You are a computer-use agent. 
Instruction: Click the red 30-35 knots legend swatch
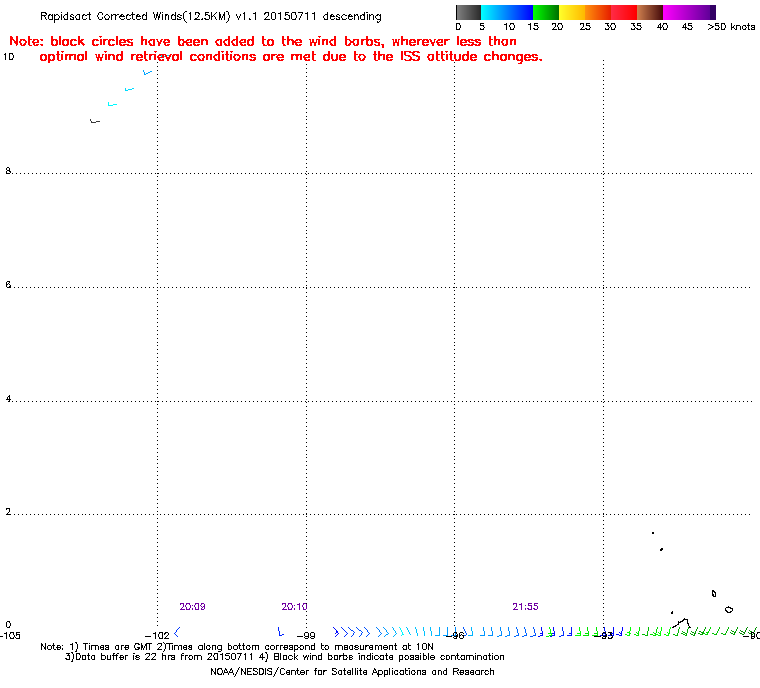(x=624, y=12)
